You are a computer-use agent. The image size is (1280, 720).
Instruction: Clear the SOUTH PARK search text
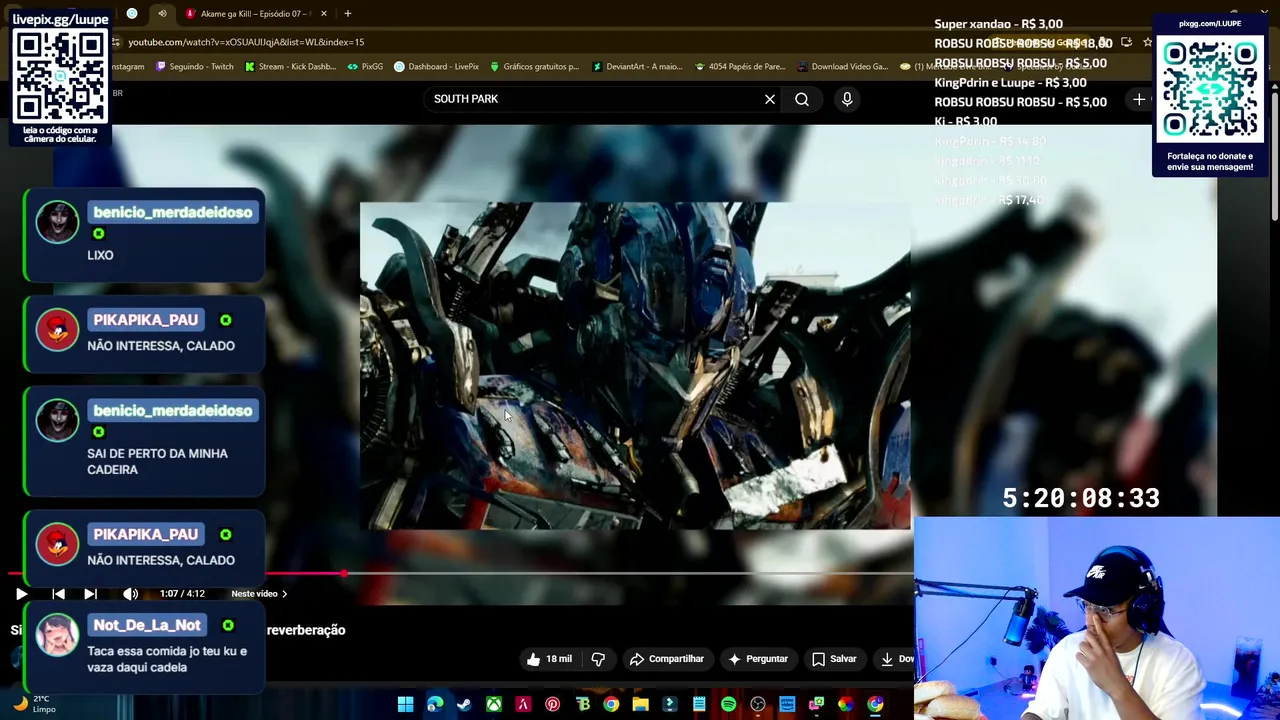pyautogui.click(x=770, y=99)
